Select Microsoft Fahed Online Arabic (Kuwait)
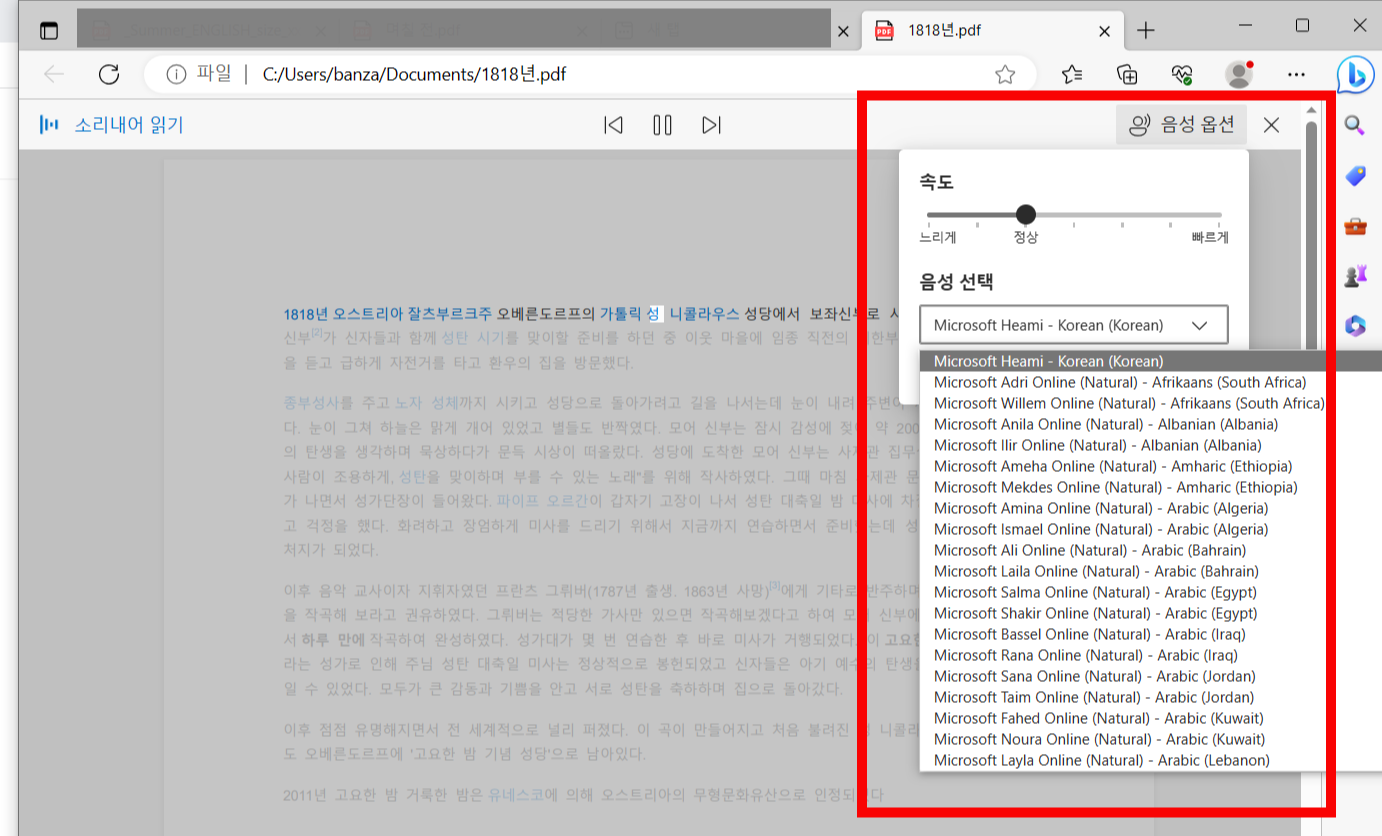This screenshot has width=1382, height=836. [1150, 718]
